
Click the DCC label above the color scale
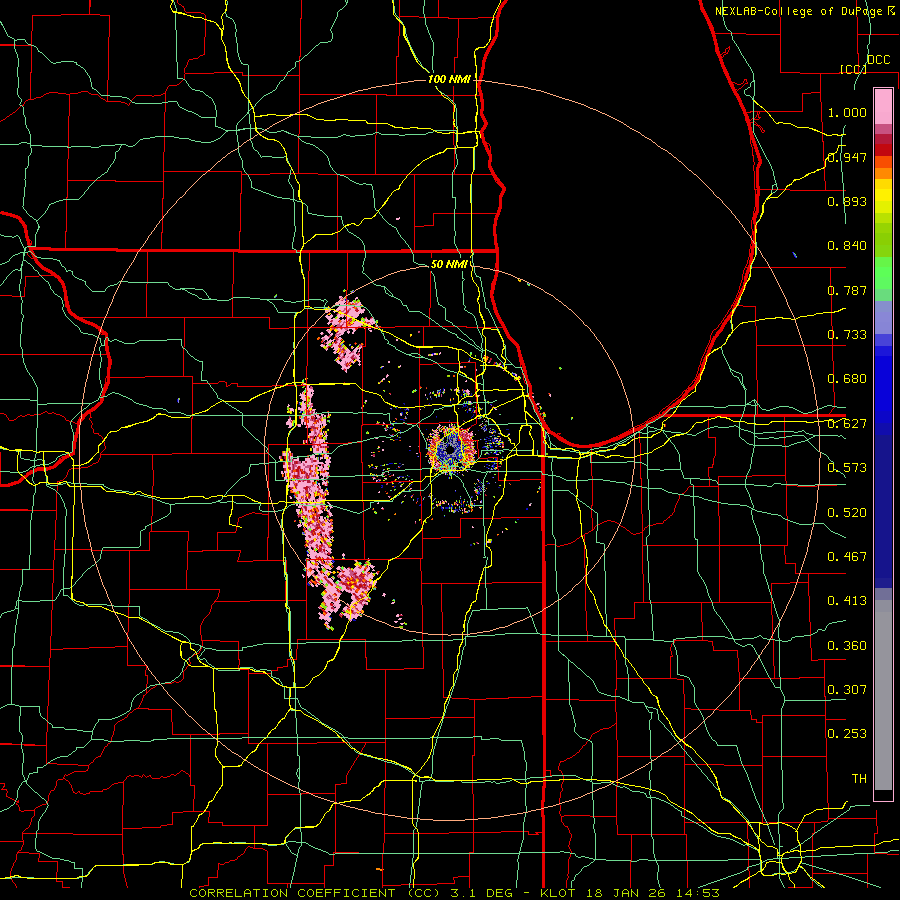pos(878,60)
